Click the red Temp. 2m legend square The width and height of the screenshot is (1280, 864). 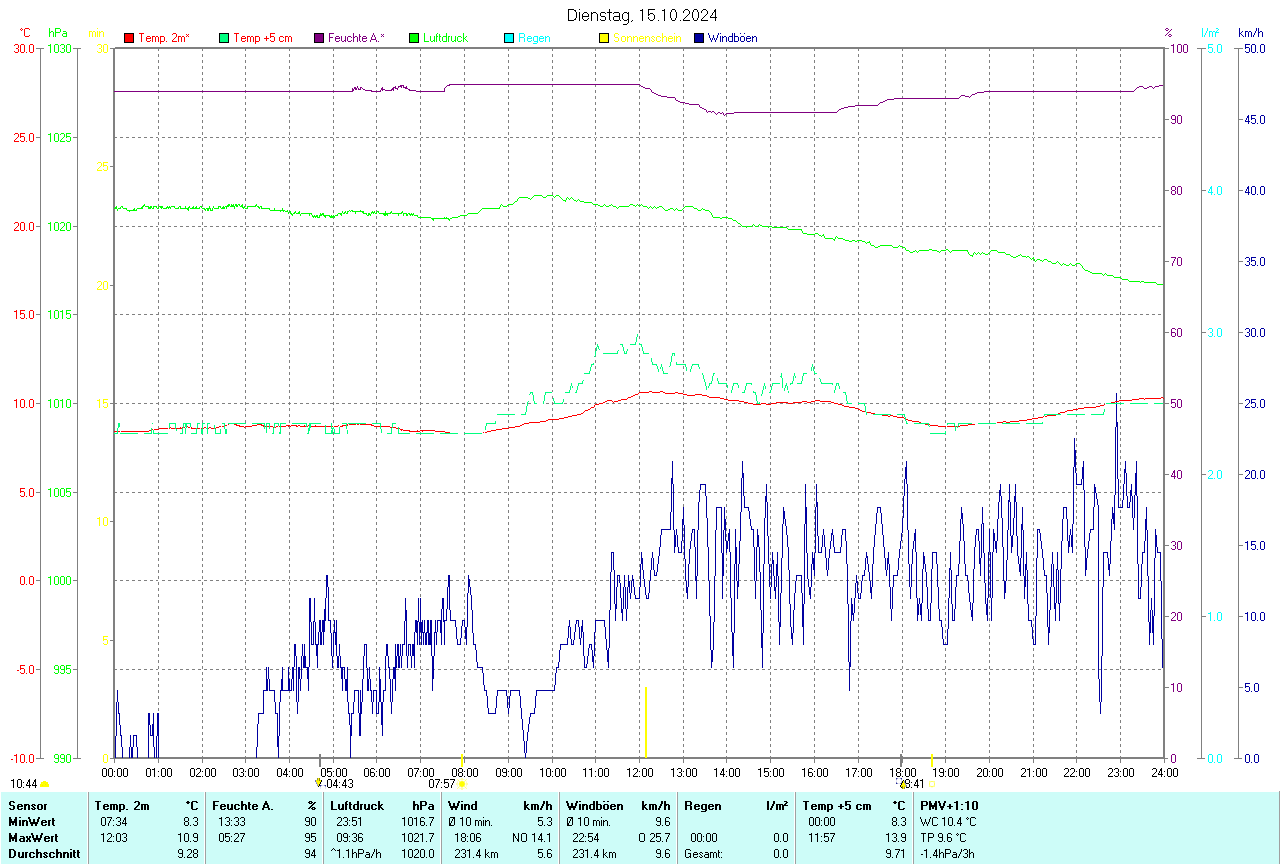point(129,38)
